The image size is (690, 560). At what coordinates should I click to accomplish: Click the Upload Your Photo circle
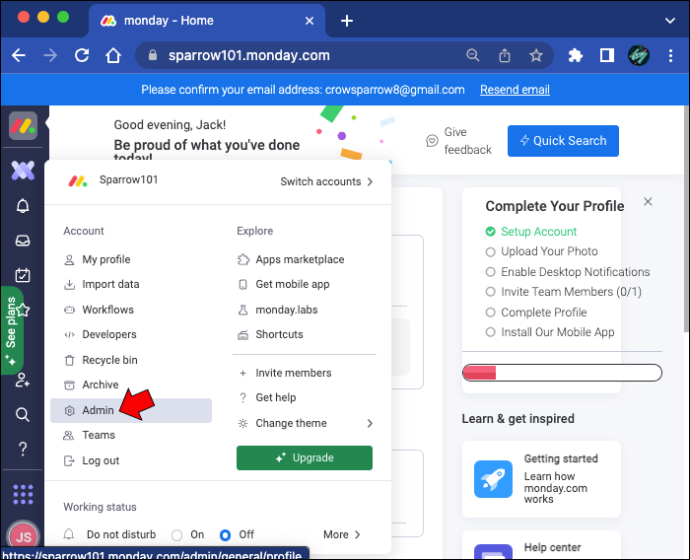[x=490, y=252]
